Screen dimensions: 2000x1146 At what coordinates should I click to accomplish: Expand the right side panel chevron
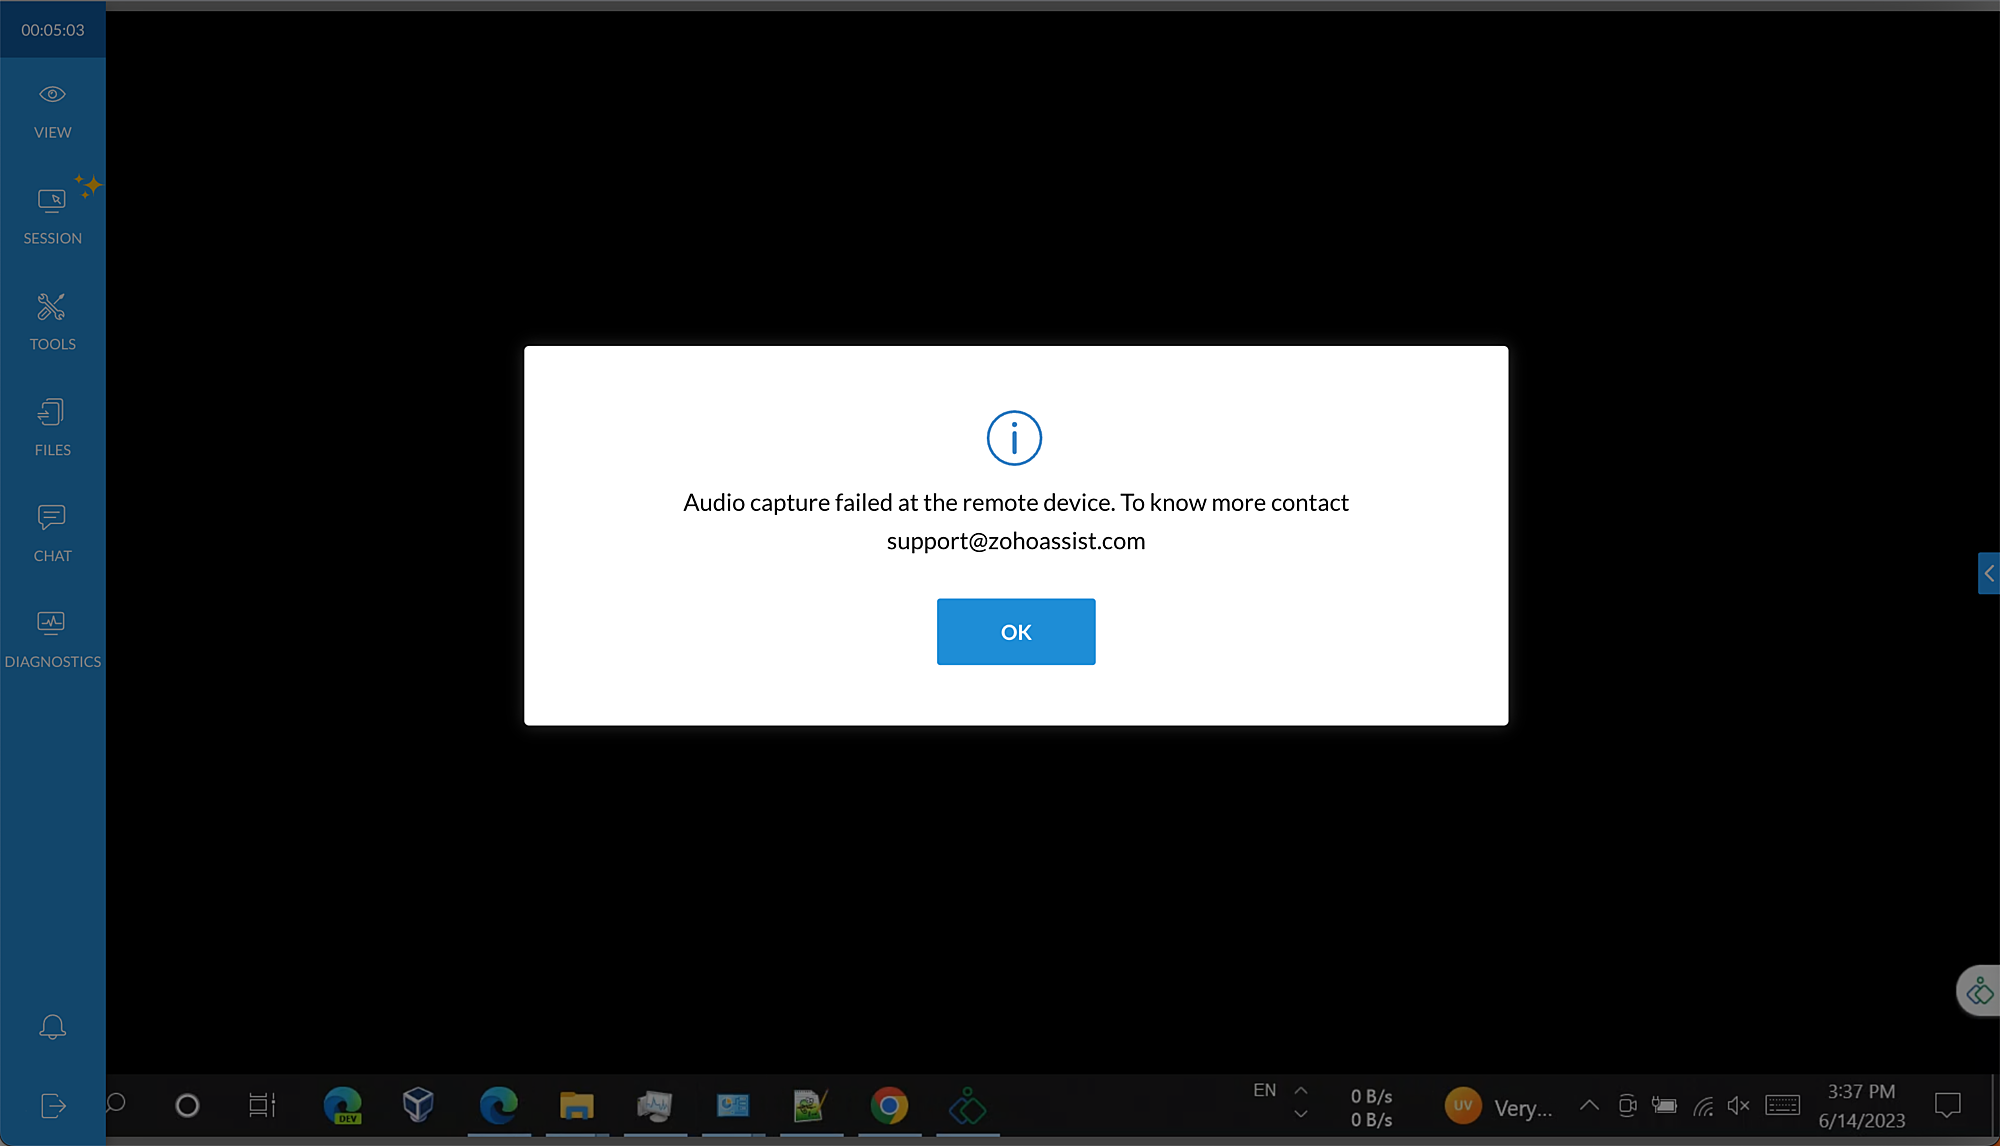[x=1988, y=573]
